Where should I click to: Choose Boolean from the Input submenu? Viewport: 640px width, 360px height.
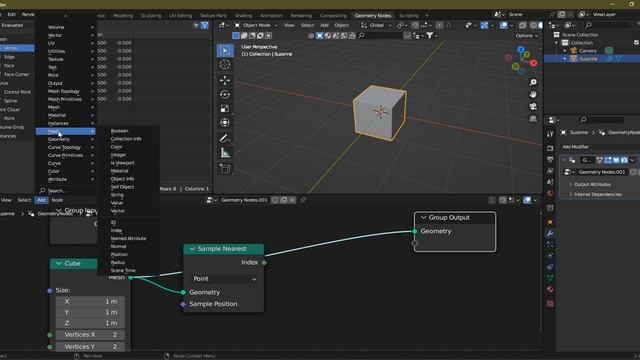[120, 131]
